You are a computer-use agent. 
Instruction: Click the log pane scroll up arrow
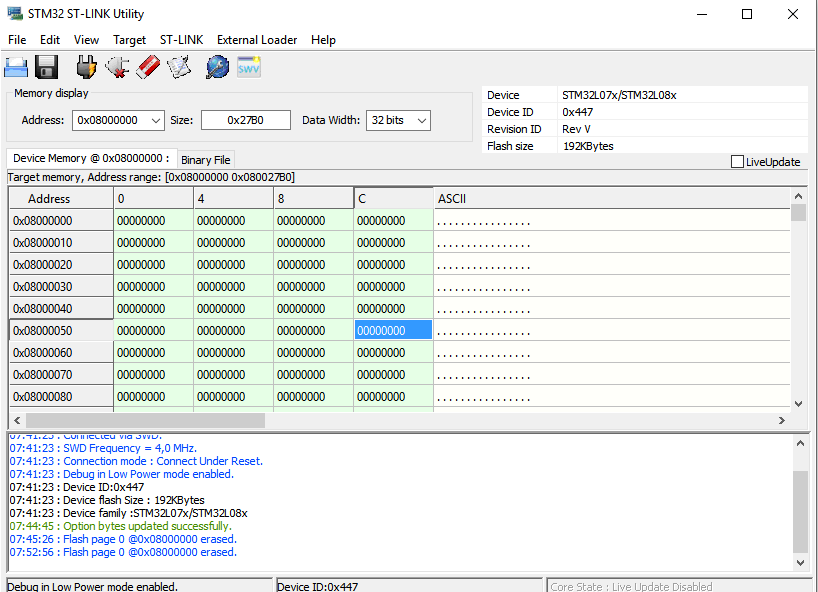[800, 443]
